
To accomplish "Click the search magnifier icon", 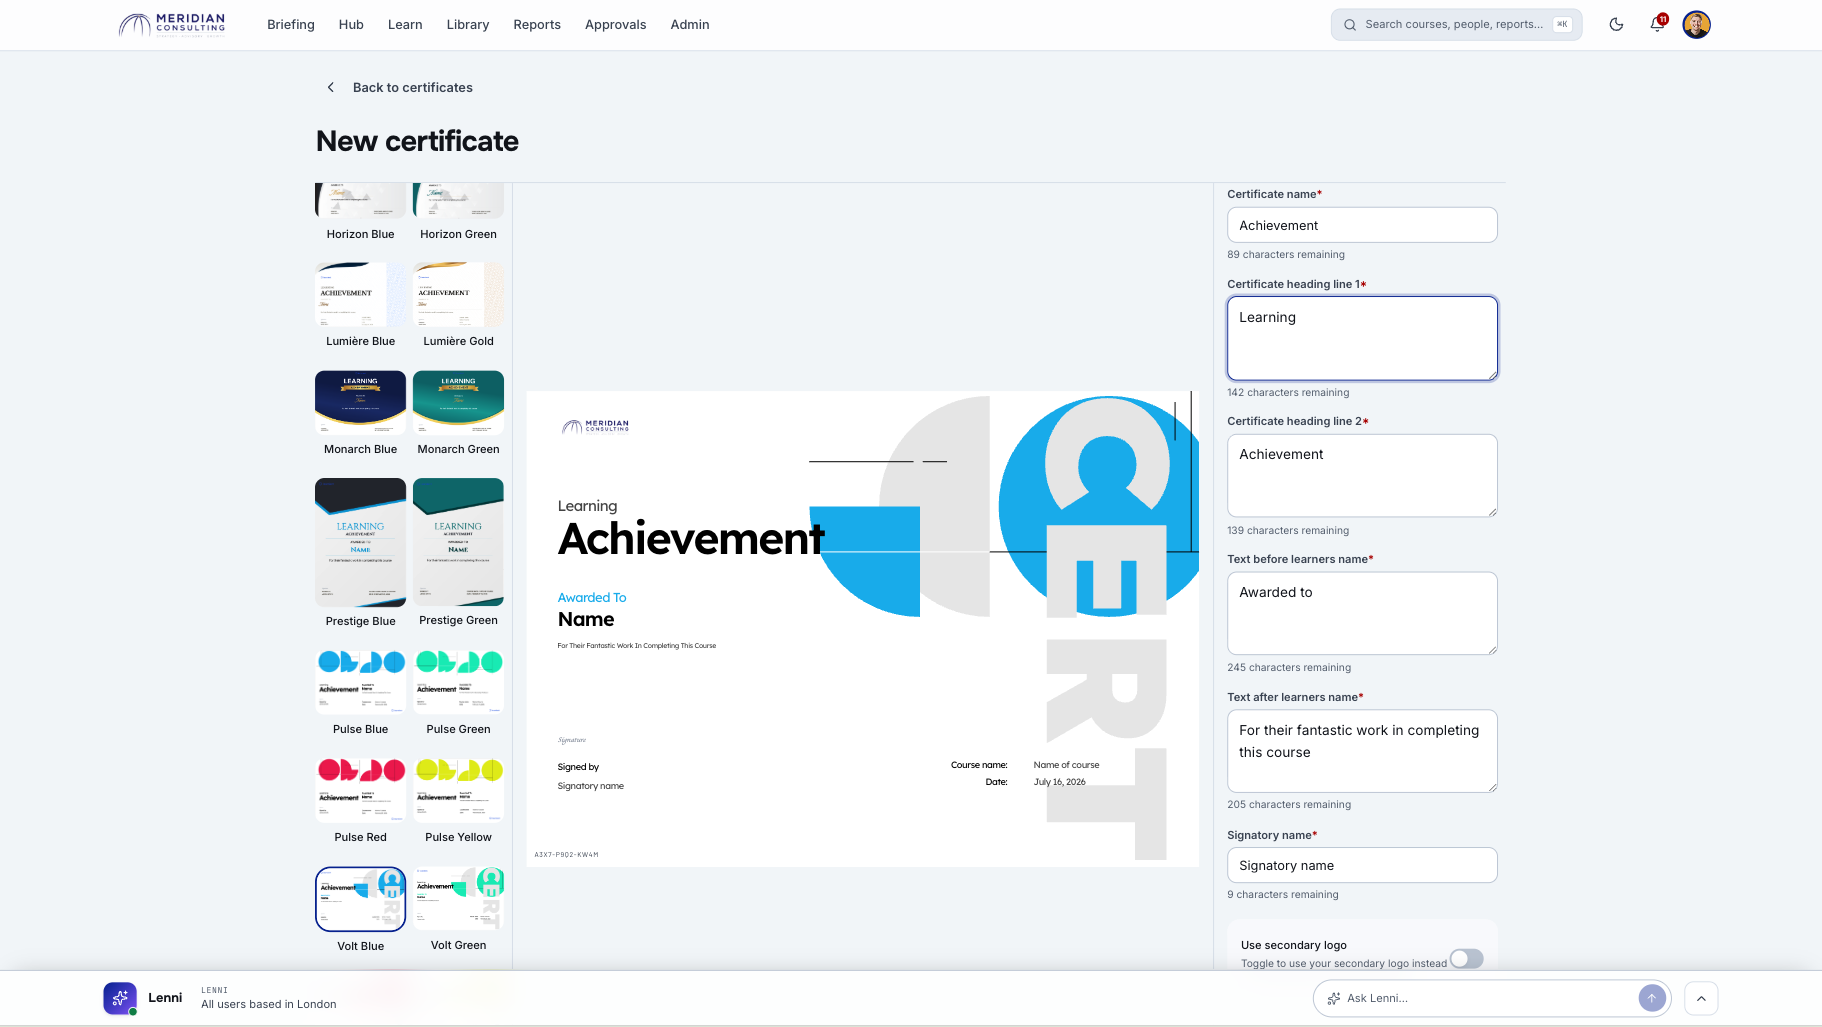I will tap(1350, 25).
